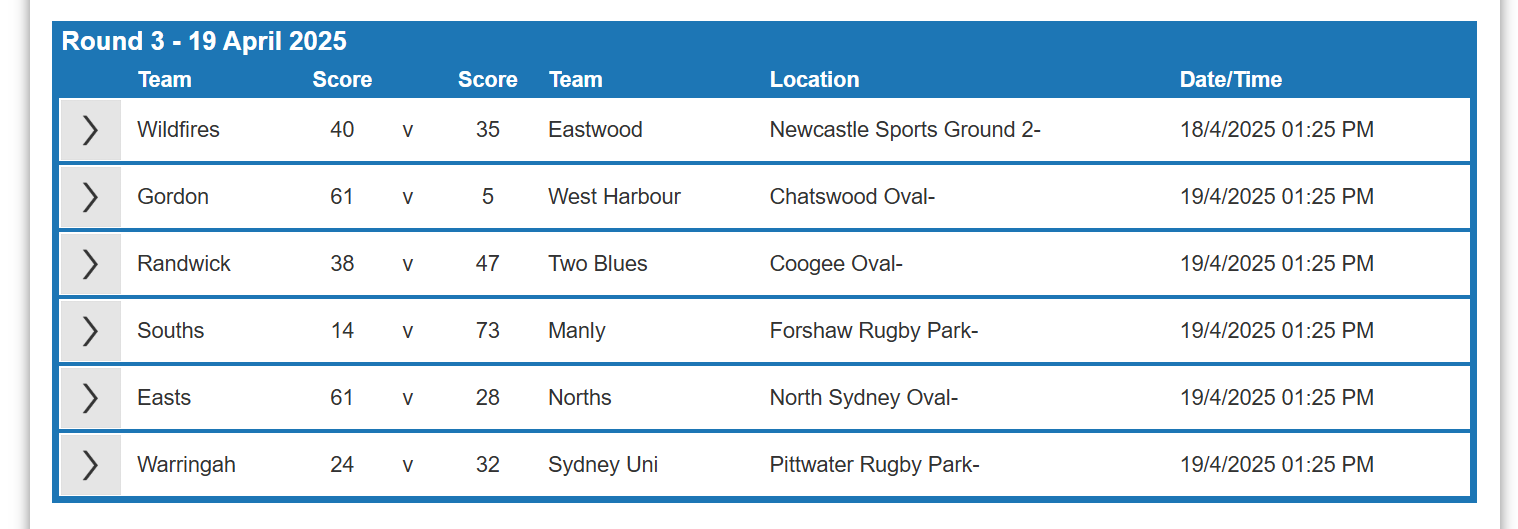Image resolution: width=1518 pixels, height=529 pixels.
Task: Click the Two Blues team name
Action: pos(598,264)
